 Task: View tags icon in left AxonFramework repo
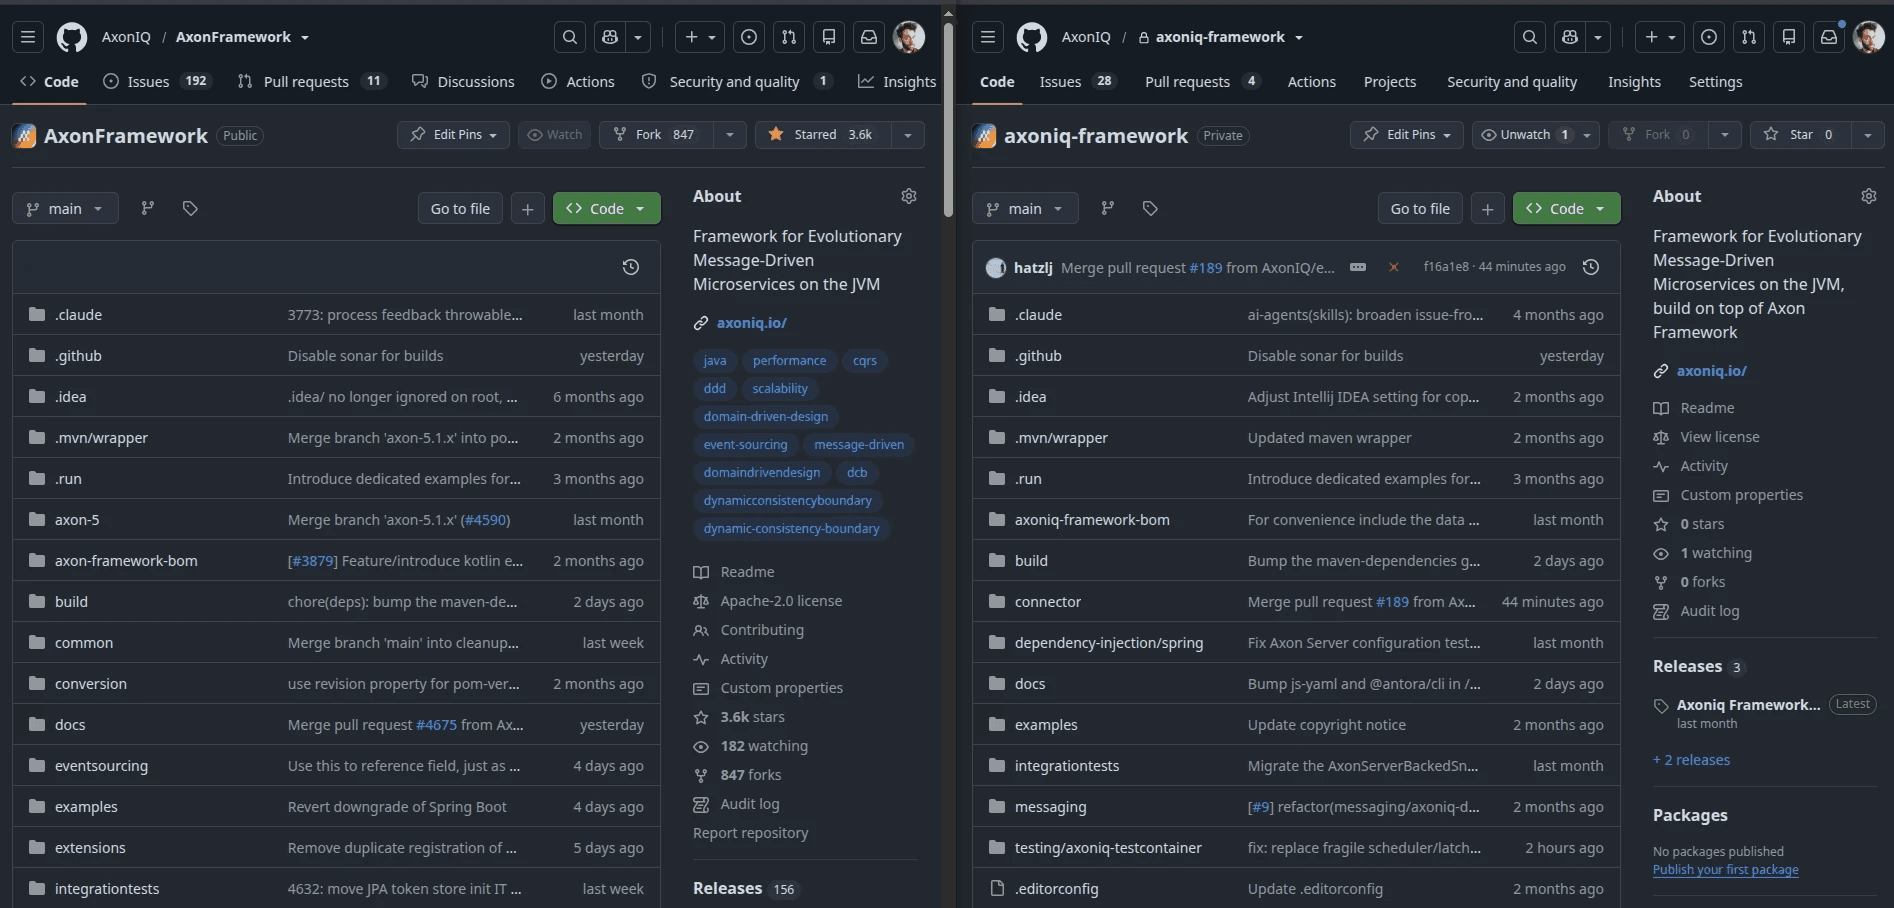click(x=190, y=208)
